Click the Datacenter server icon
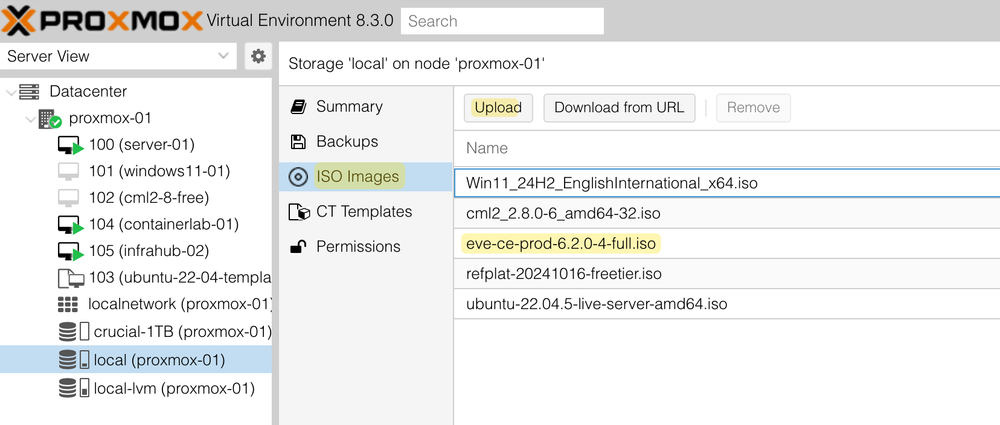The height and width of the screenshot is (425, 1000). 31,92
